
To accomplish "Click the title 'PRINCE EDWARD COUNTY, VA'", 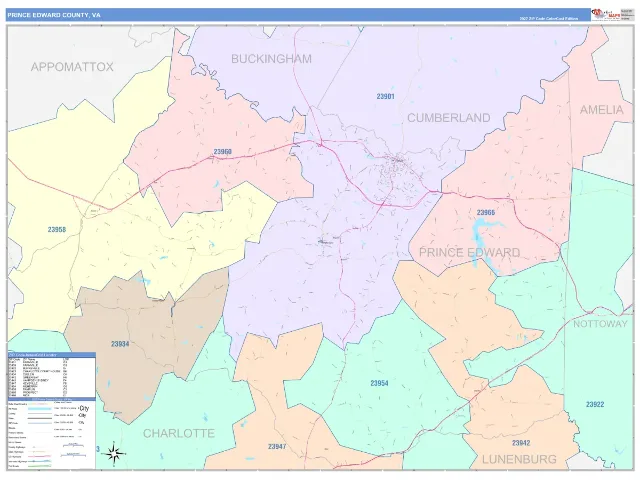I will [x=54, y=15].
